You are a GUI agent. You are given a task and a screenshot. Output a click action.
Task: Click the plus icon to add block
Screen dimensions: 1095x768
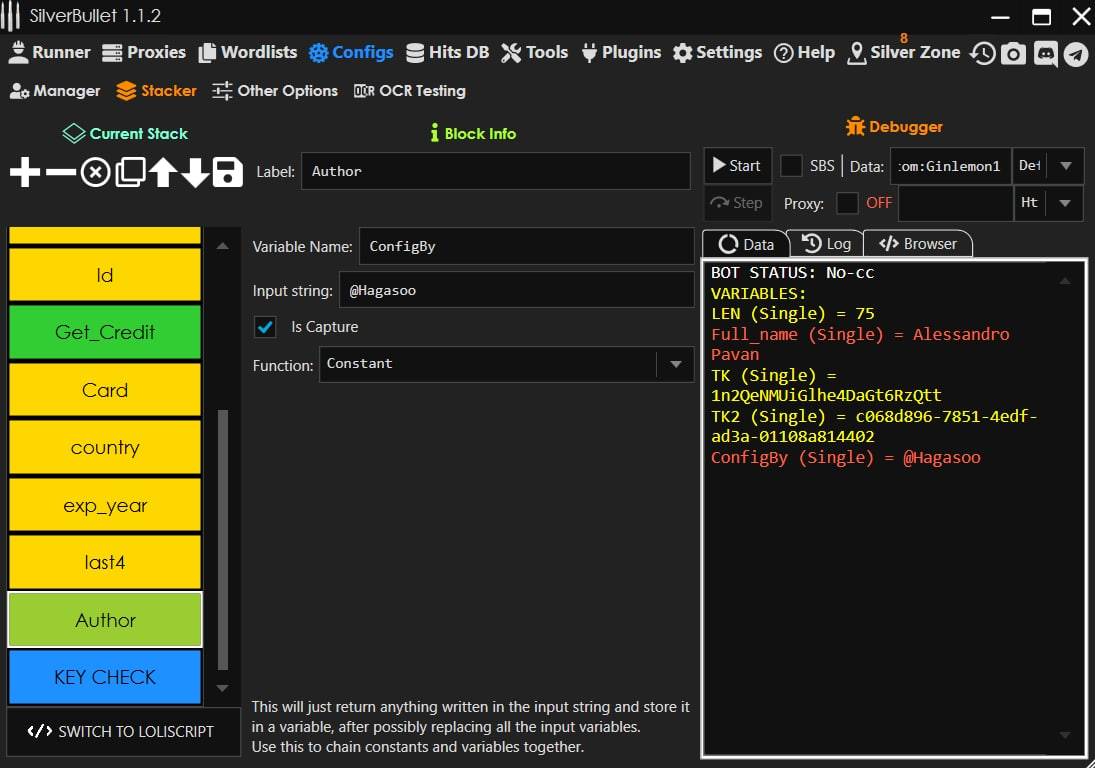(25, 173)
